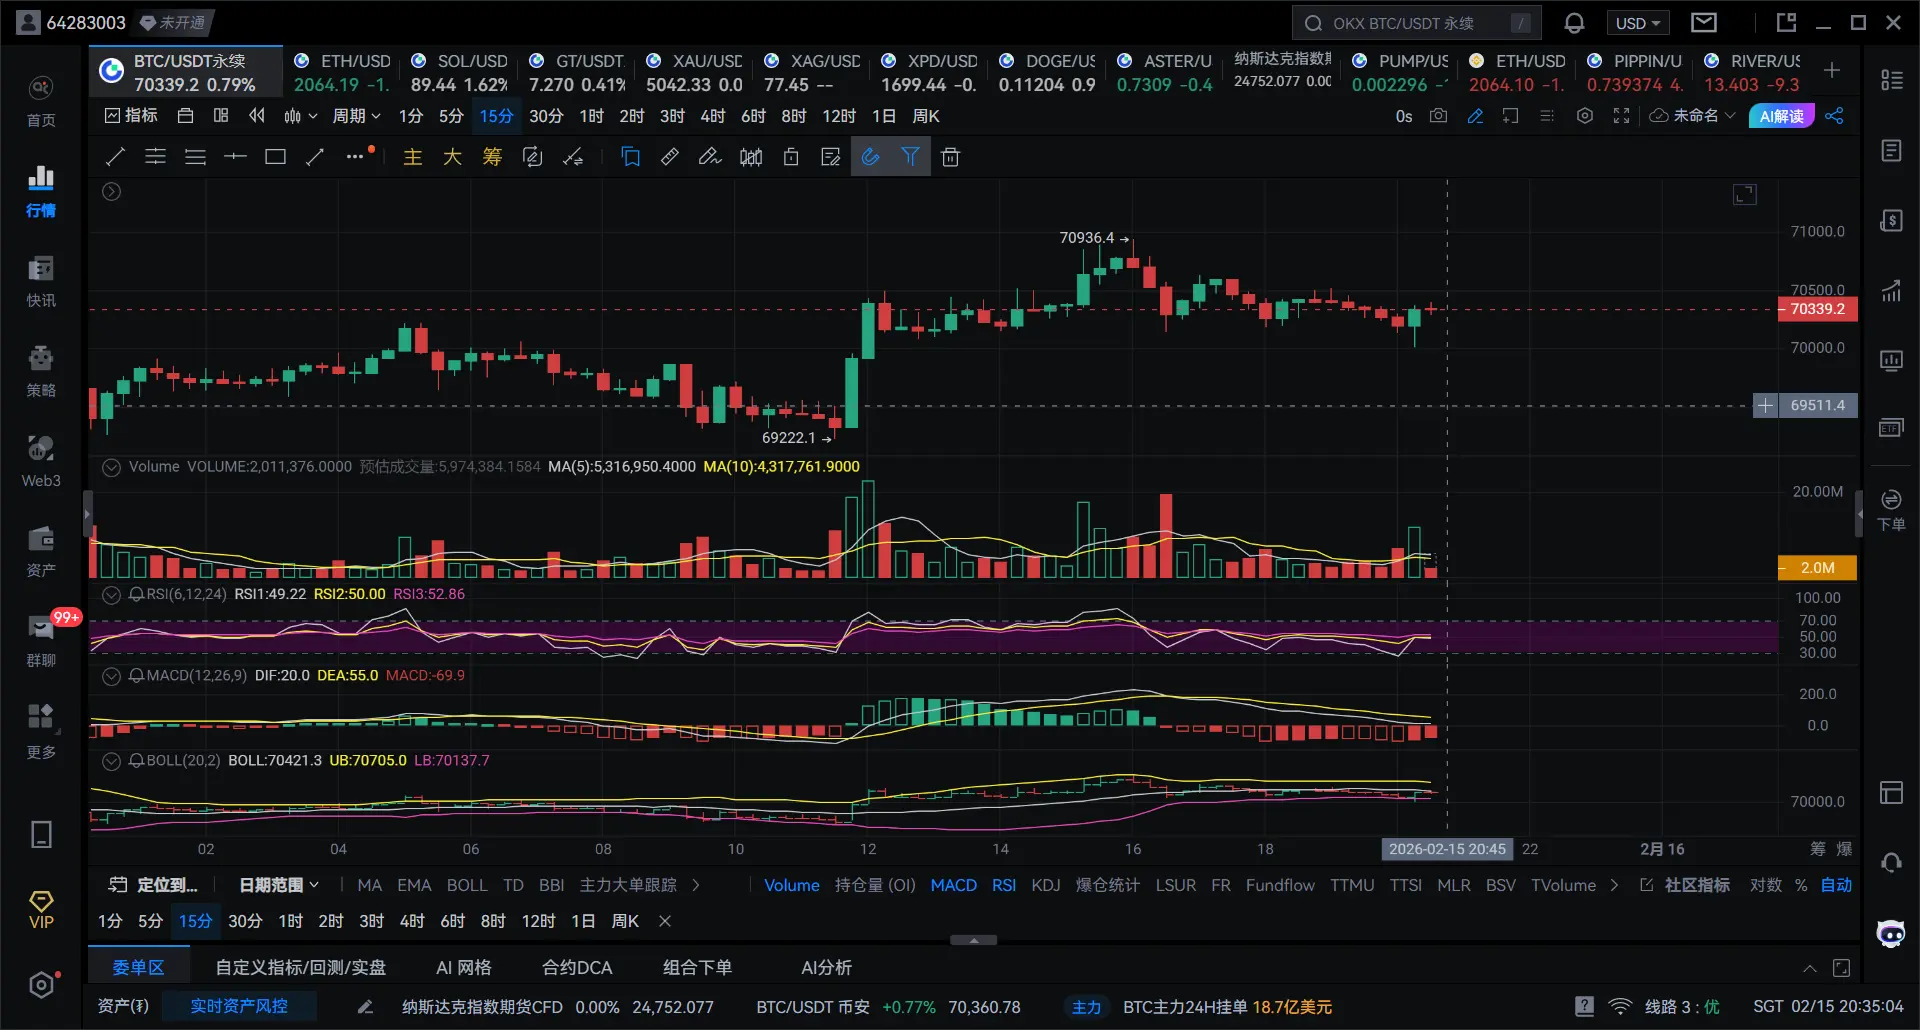Screen dimensions: 1920x1030
Task: Click the trash delete drawings icon
Action: point(951,157)
